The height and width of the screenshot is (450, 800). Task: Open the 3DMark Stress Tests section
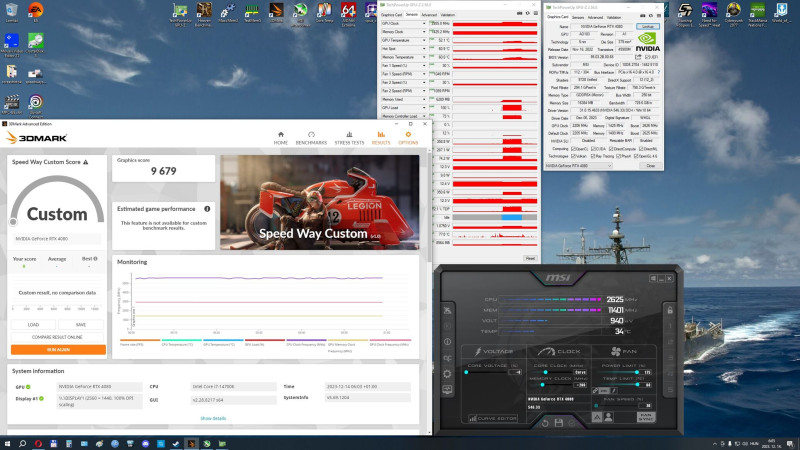pos(349,138)
